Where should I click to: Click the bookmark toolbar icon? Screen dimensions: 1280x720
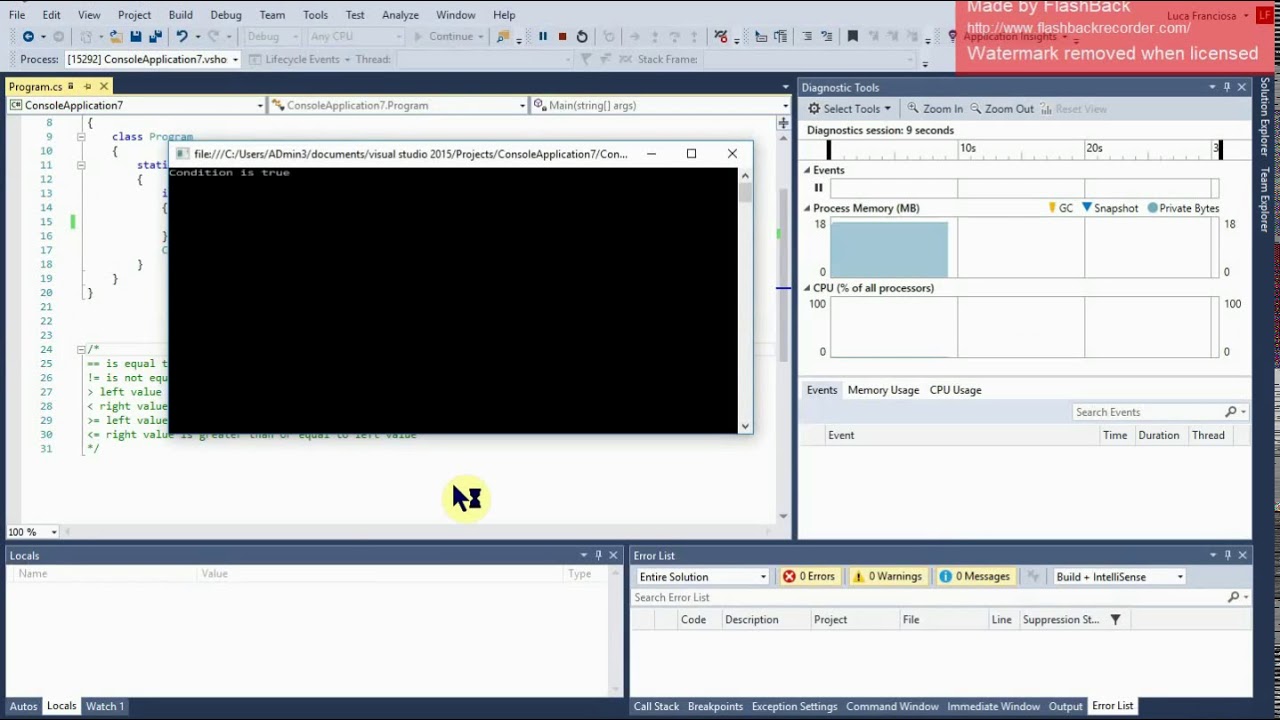coord(852,36)
